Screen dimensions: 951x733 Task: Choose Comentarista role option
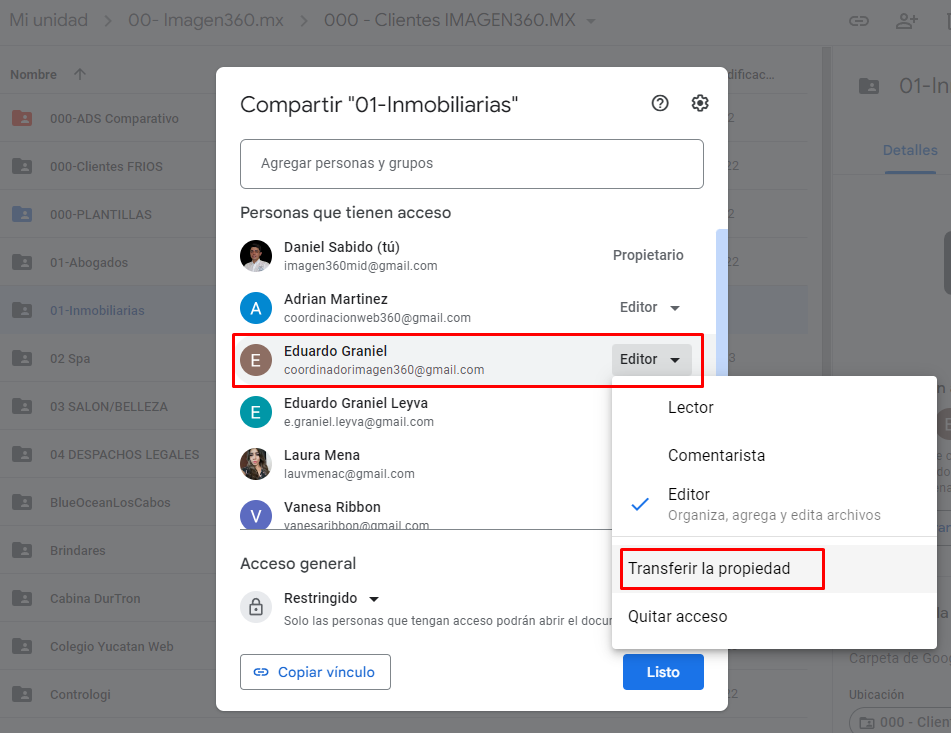(716, 456)
